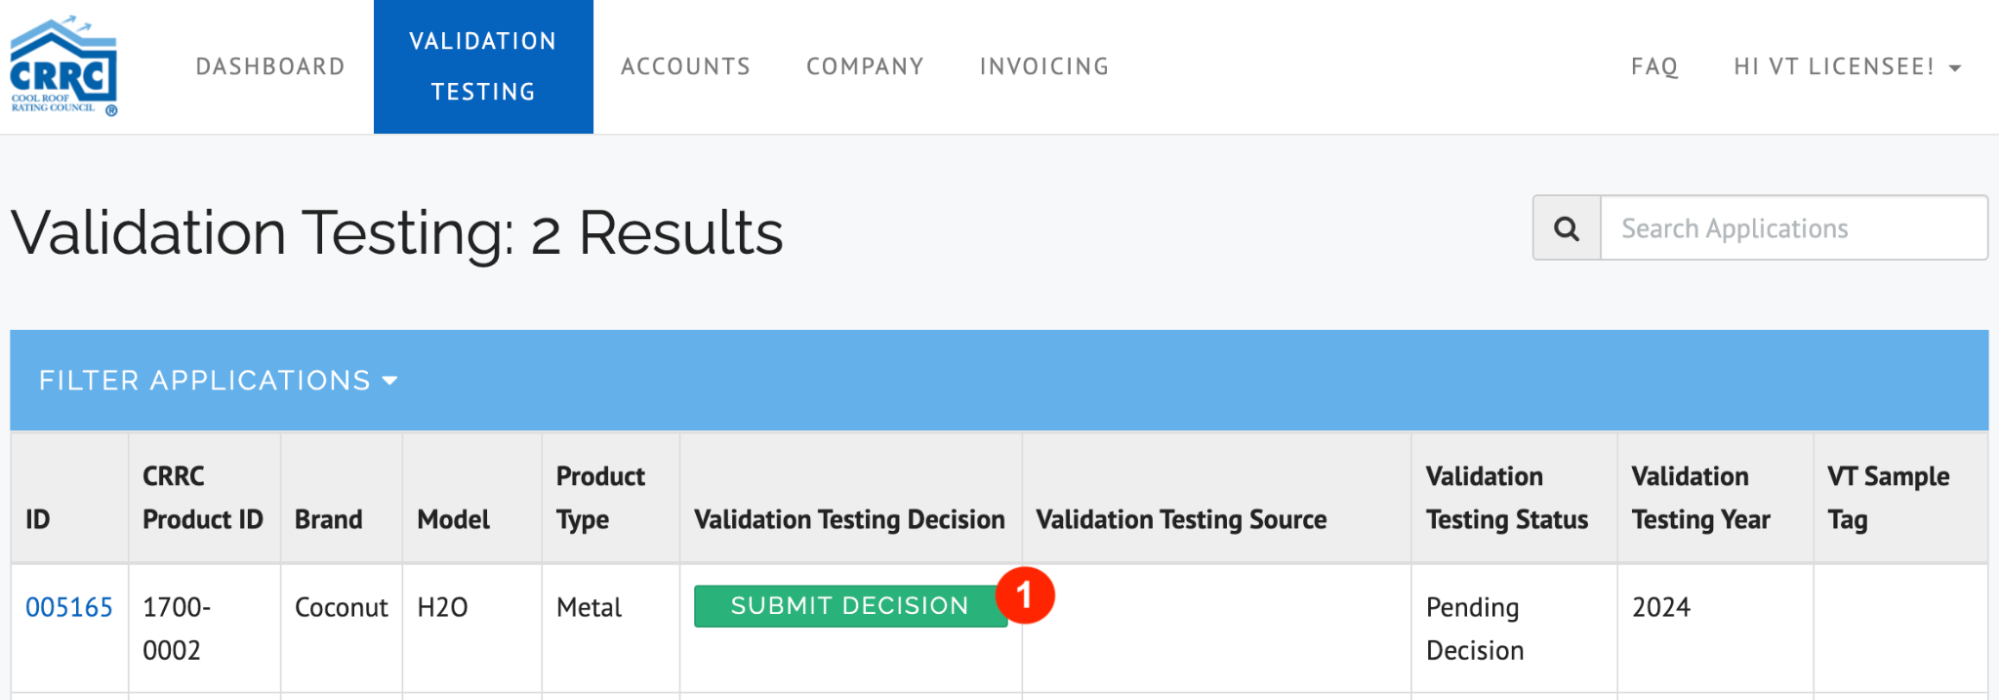This screenshot has height=700, width=1999.
Task: Click the Validation Testing Year header
Action: 1700,498
